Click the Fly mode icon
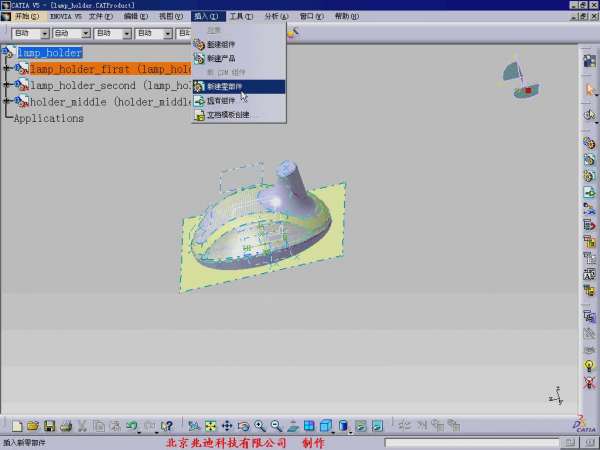The image size is (600, 450). pyautogui.click(x=194, y=426)
